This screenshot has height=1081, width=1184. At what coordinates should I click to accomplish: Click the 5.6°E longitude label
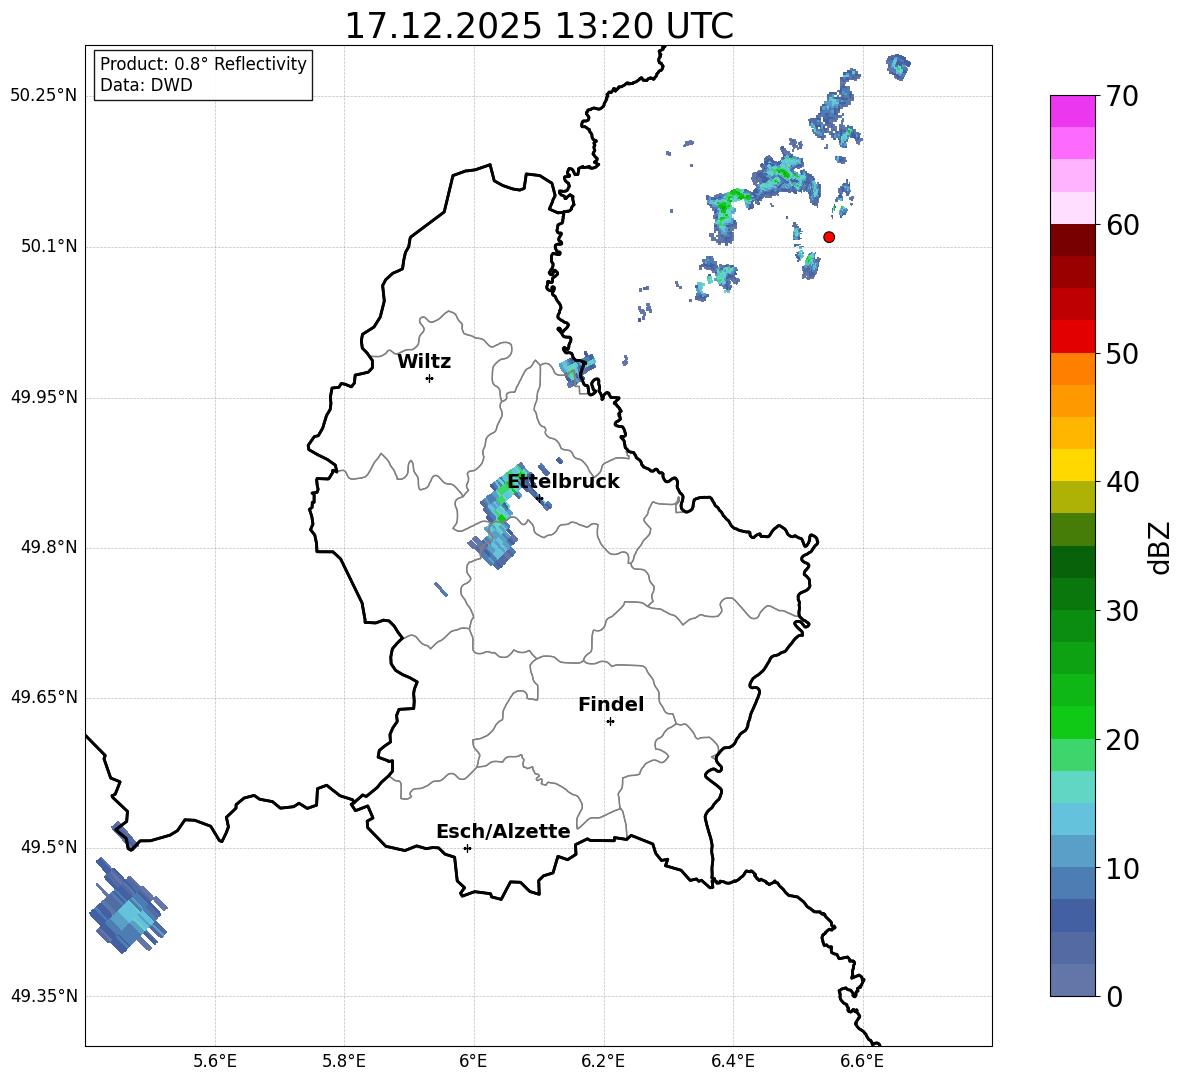[x=215, y=1061]
